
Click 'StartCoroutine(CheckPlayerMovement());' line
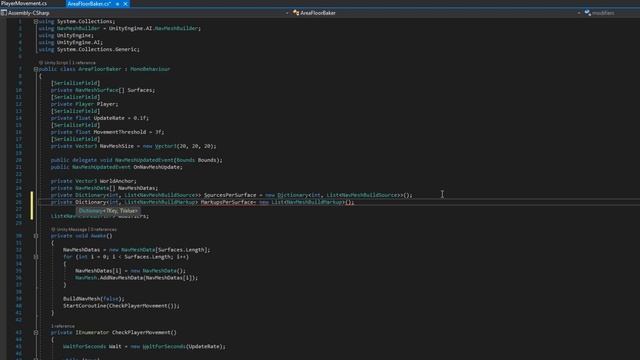point(121,306)
